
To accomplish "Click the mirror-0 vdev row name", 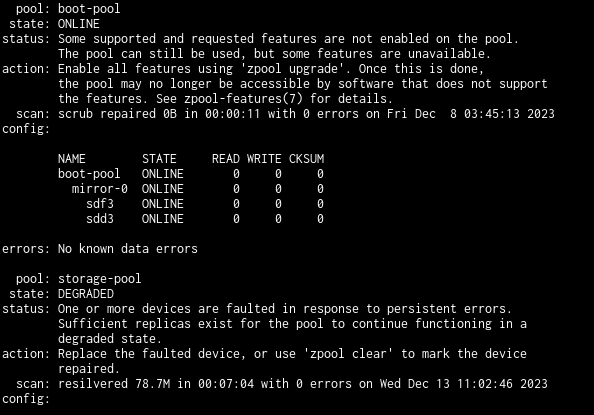I will (x=100, y=189).
